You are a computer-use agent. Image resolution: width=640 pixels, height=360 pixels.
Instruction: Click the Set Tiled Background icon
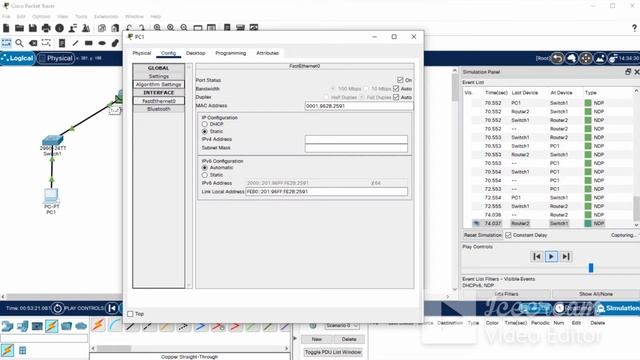click(x=600, y=58)
